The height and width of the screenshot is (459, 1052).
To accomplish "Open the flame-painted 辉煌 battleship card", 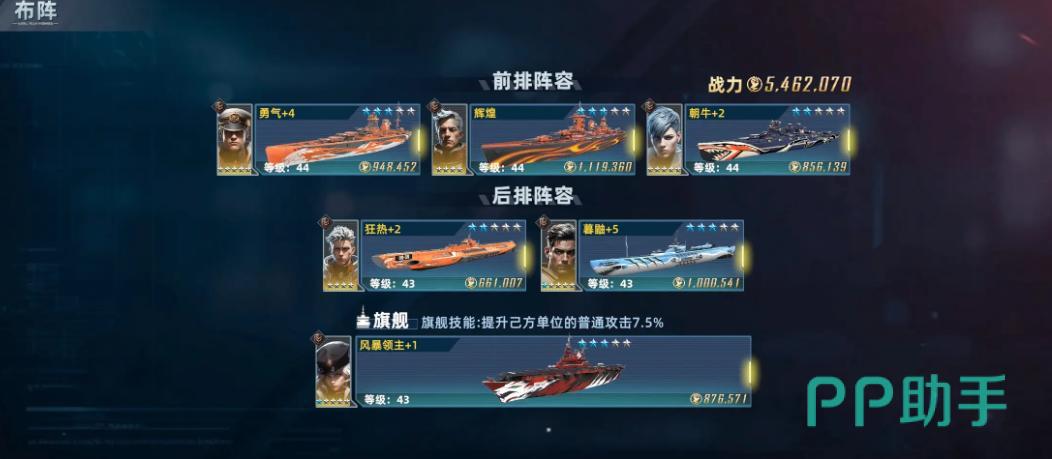I will pos(552,140).
